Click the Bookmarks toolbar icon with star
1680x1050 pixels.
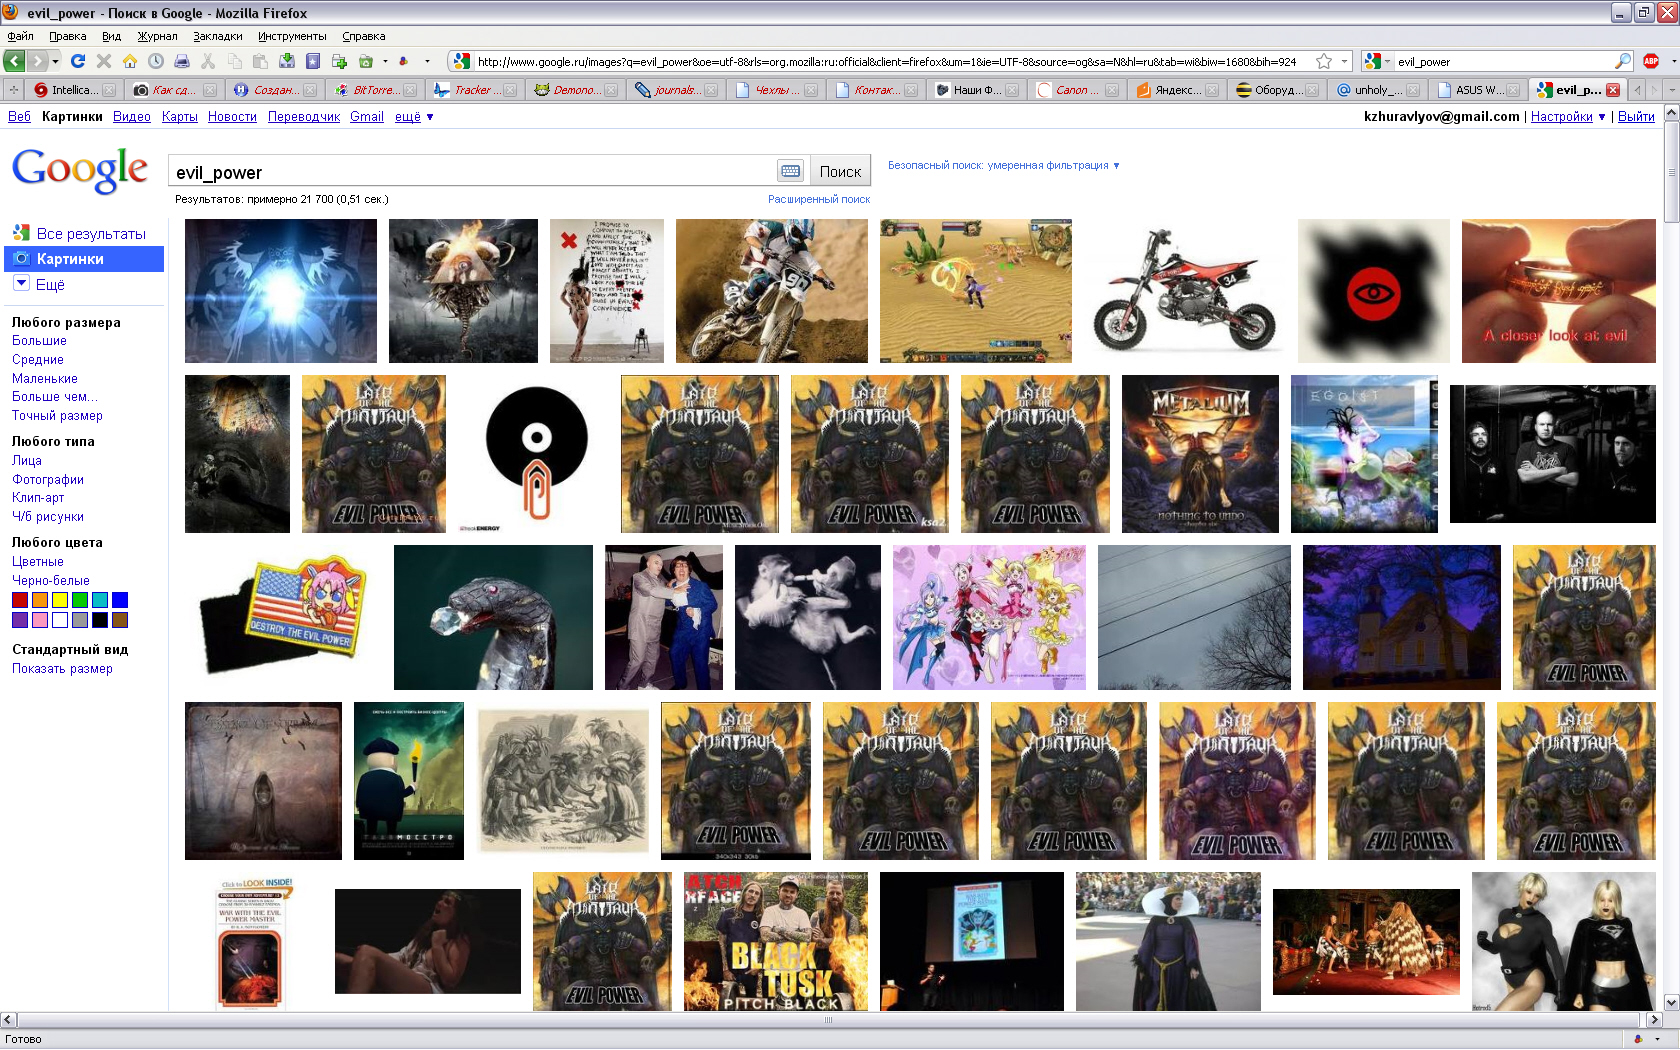pos(313,61)
